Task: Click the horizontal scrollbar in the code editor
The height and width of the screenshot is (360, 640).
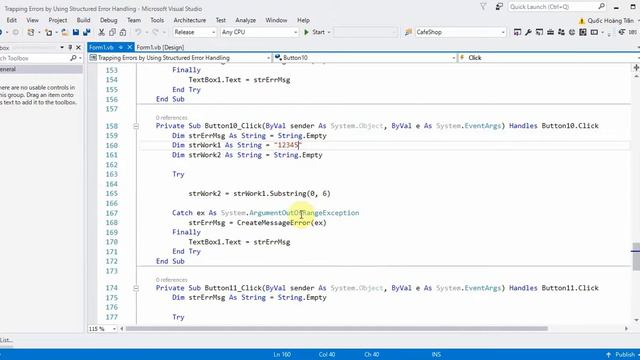Action: tap(337, 328)
